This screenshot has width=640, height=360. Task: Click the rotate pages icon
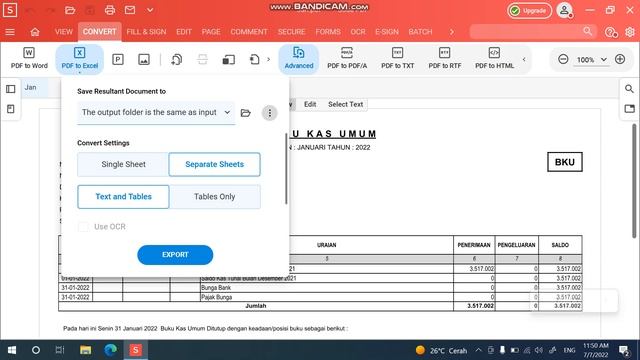[x=176, y=60]
